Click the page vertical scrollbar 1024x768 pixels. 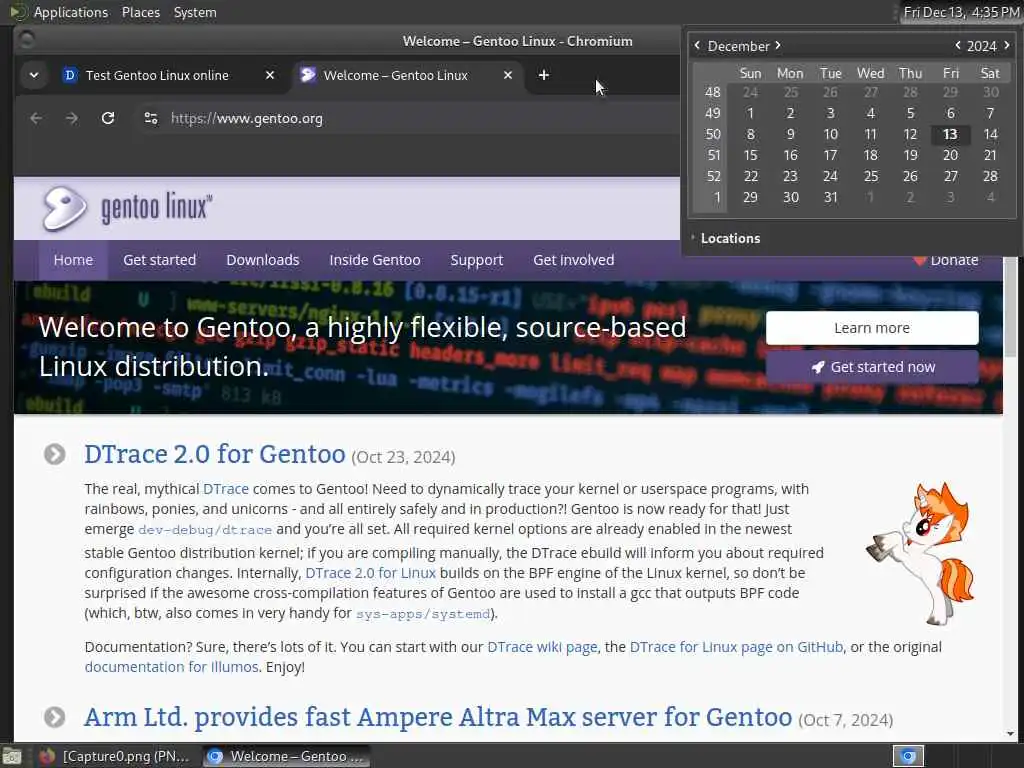pos(1010,307)
